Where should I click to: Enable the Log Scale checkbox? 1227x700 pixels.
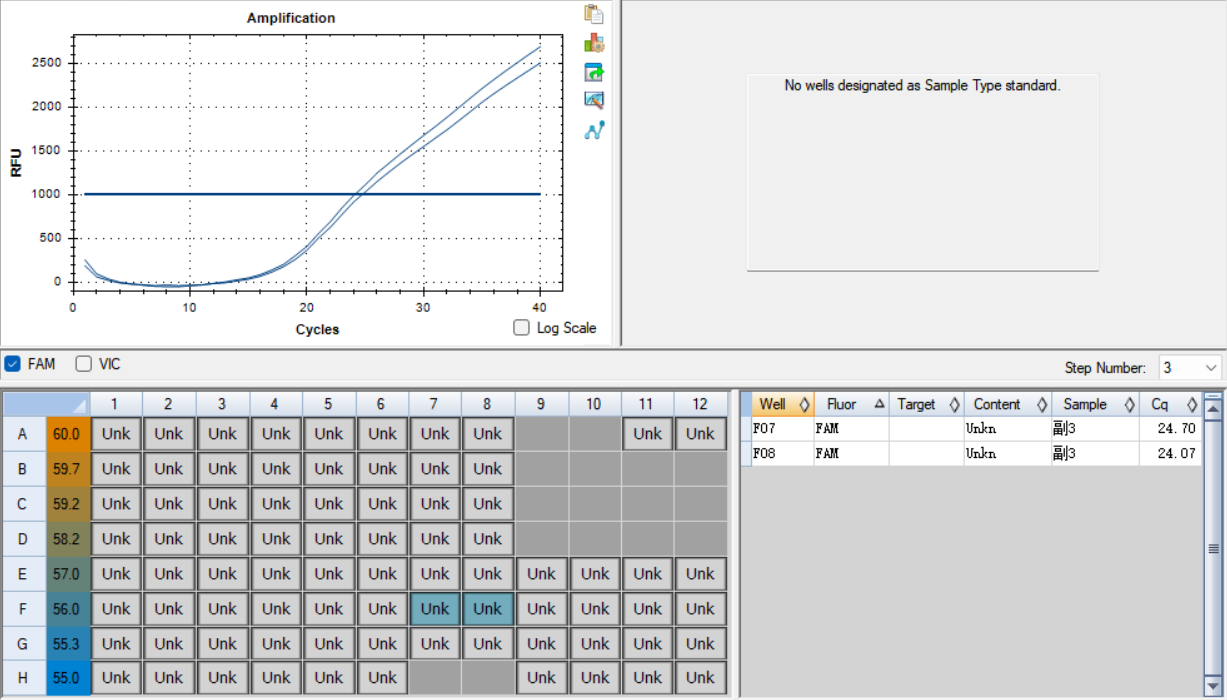pyautogui.click(x=521, y=328)
